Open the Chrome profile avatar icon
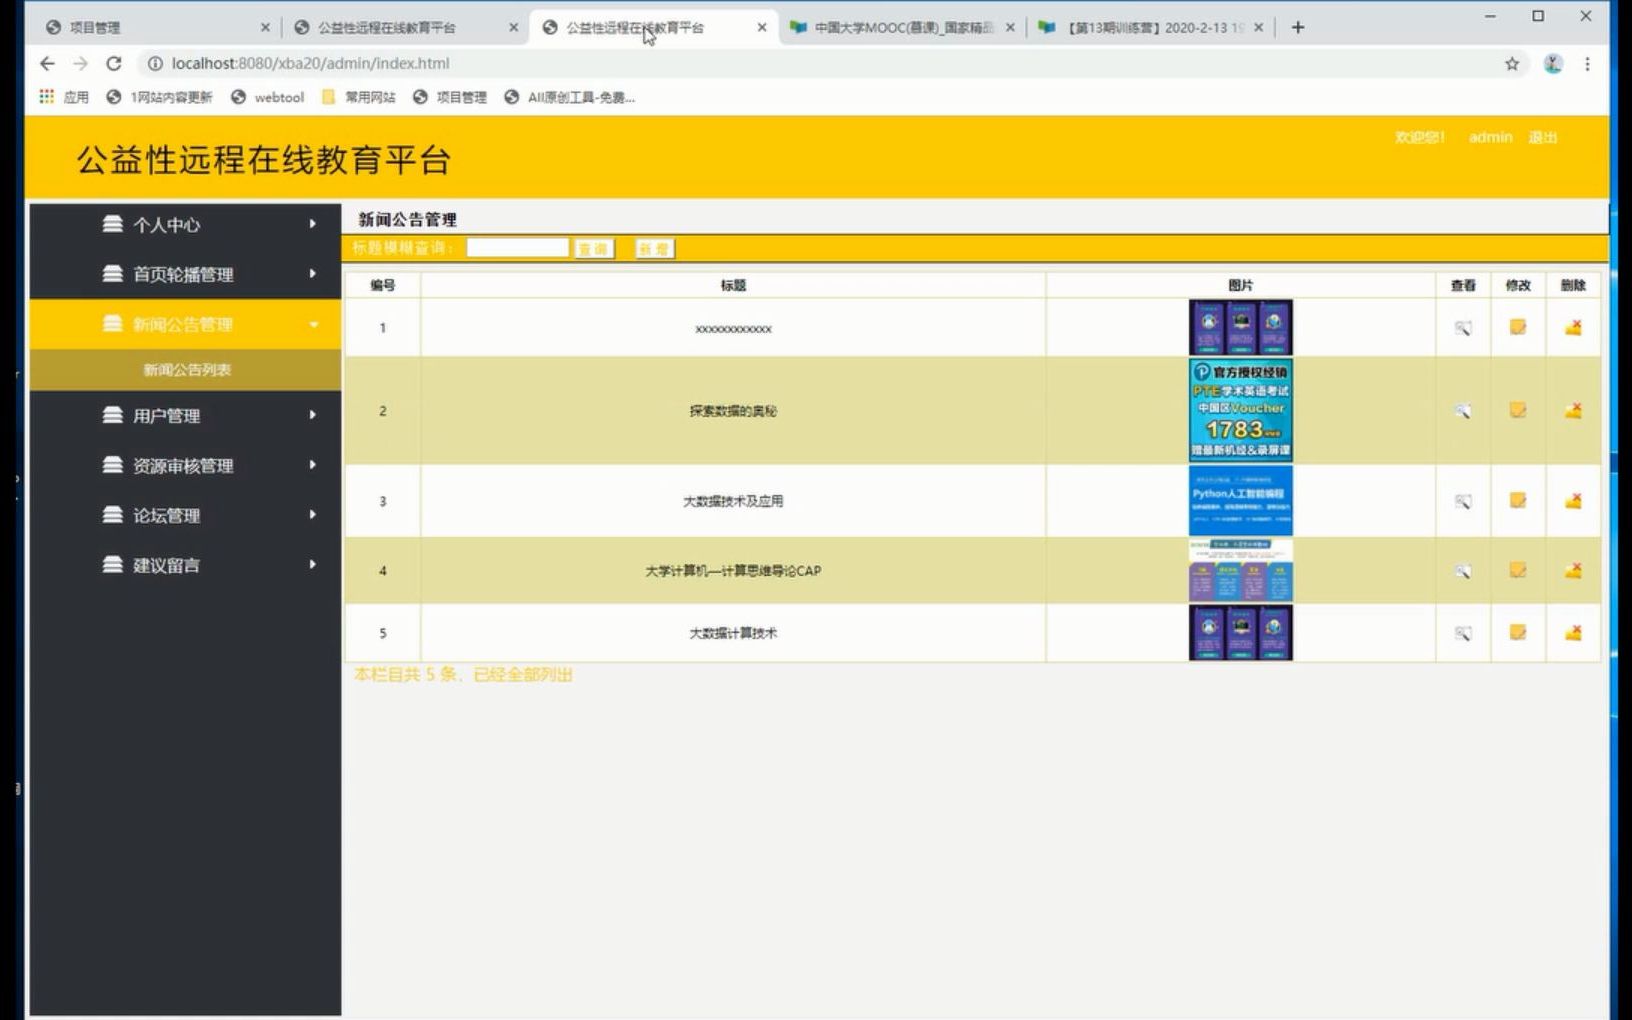Image resolution: width=1632 pixels, height=1020 pixels. (x=1551, y=63)
